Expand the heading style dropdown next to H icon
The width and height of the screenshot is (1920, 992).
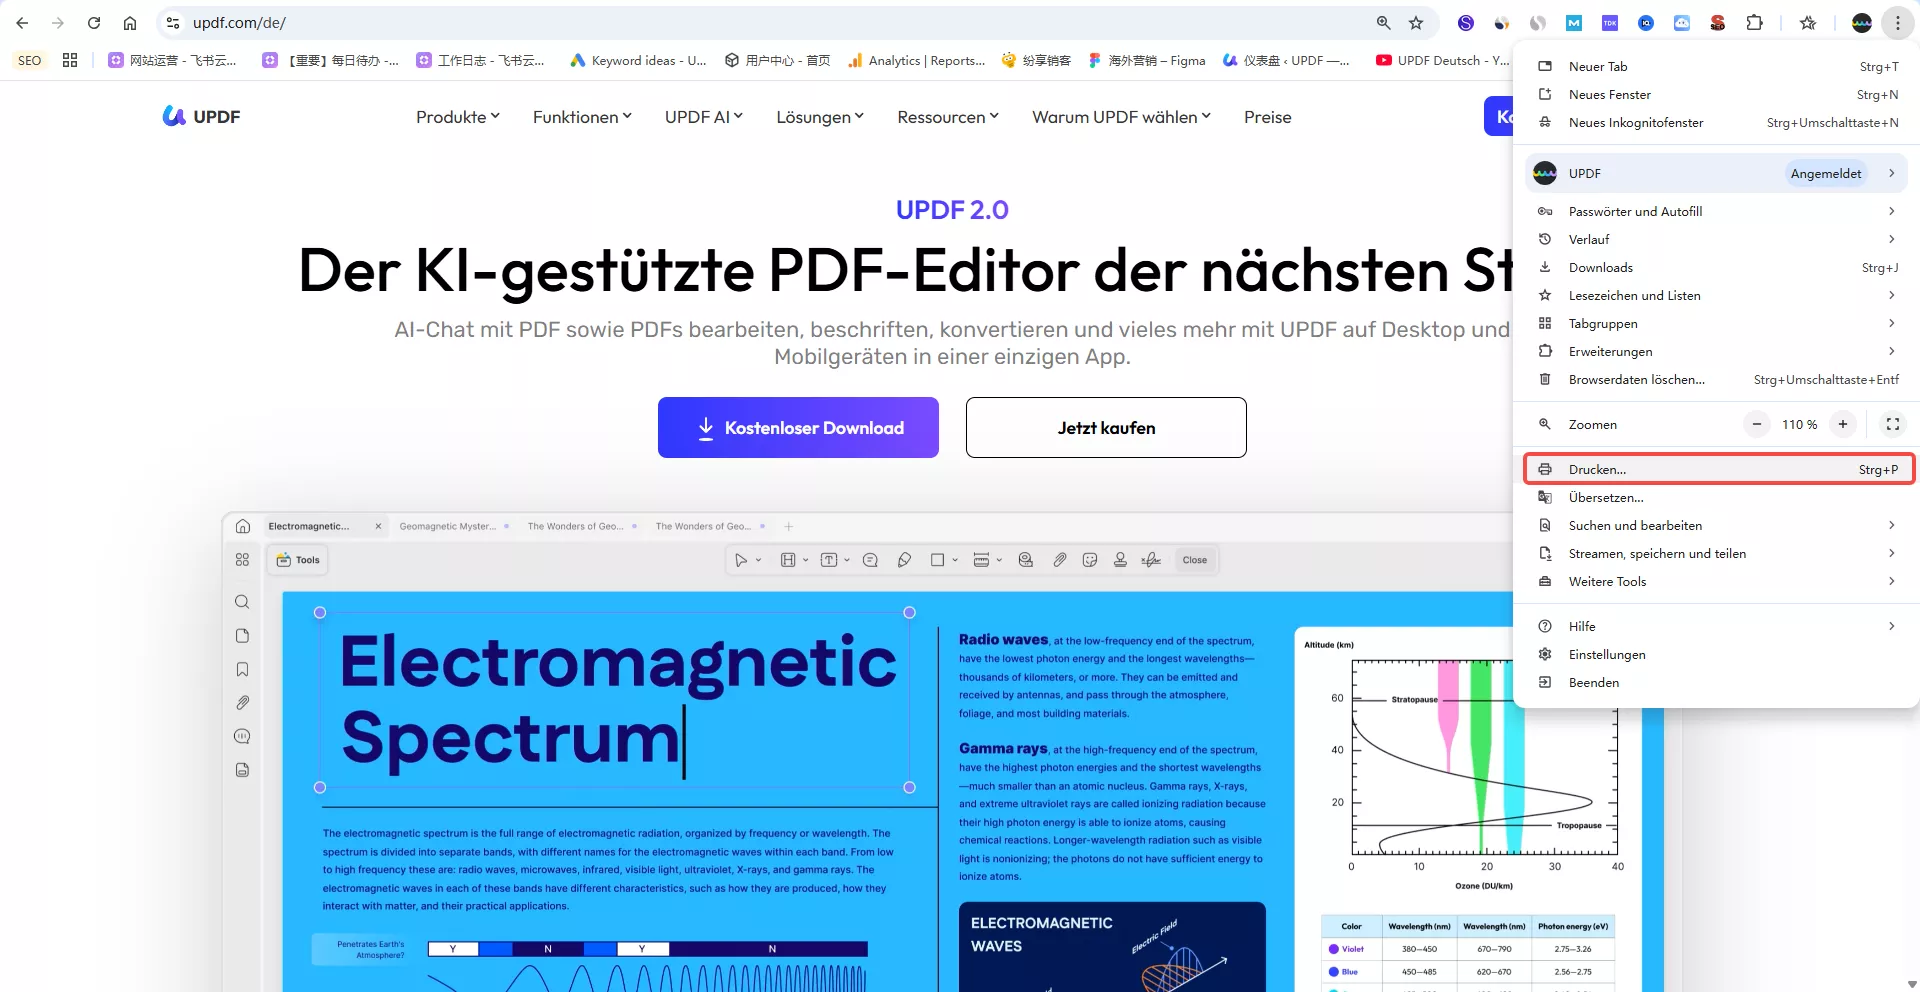click(805, 560)
